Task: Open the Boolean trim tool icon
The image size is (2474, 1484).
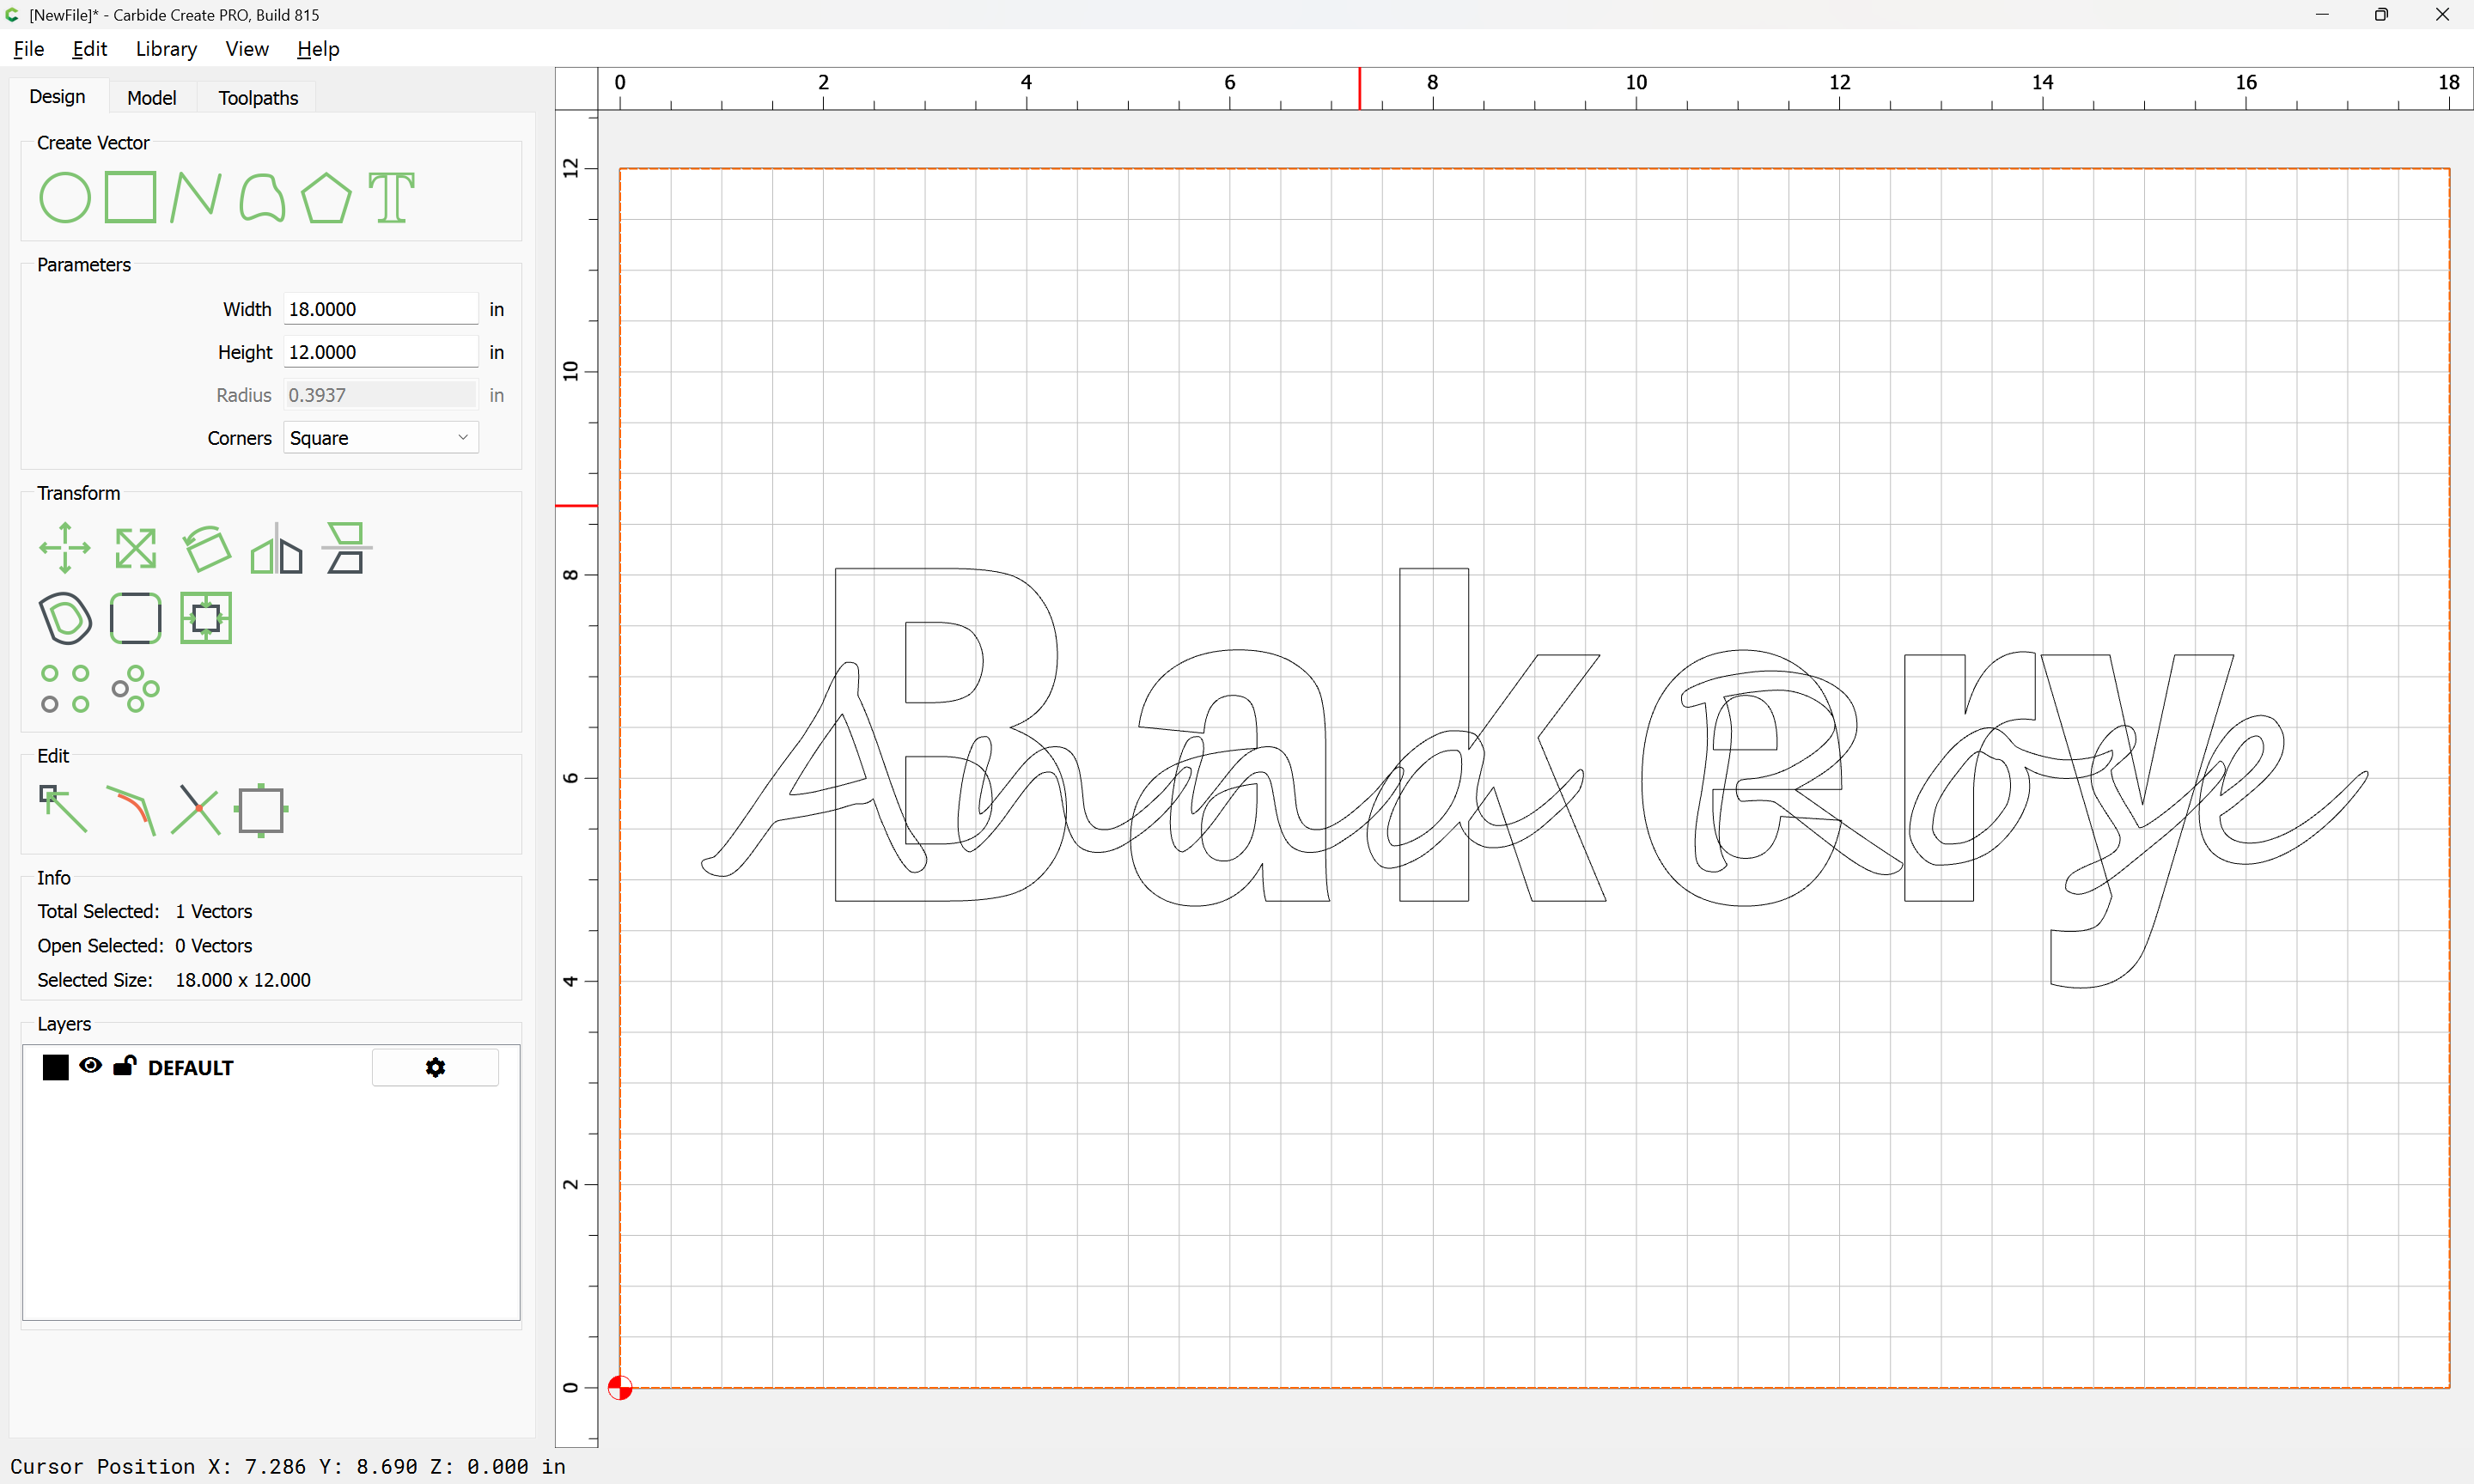Action: tap(206, 618)
